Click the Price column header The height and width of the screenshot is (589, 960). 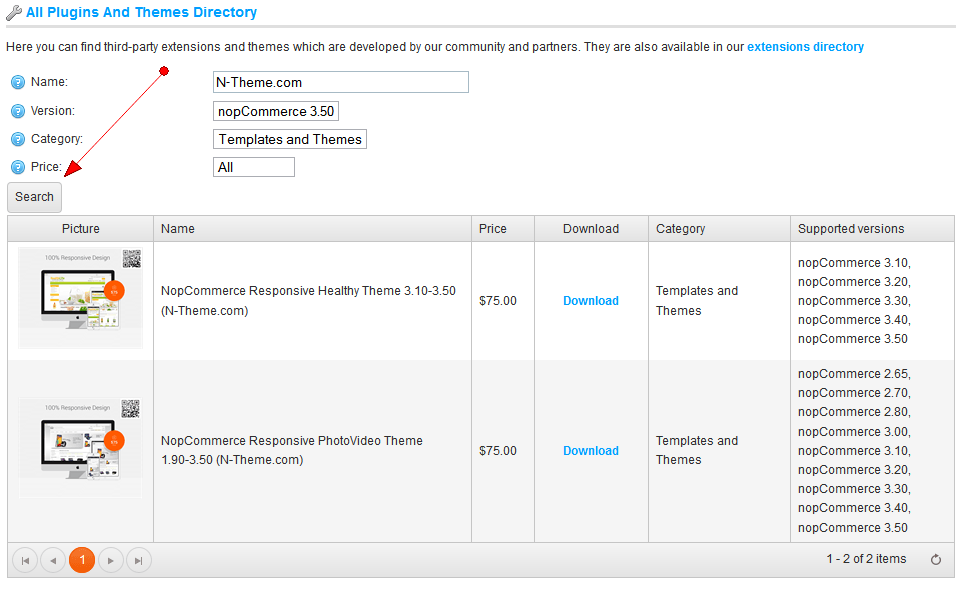(x=503, y=229)
